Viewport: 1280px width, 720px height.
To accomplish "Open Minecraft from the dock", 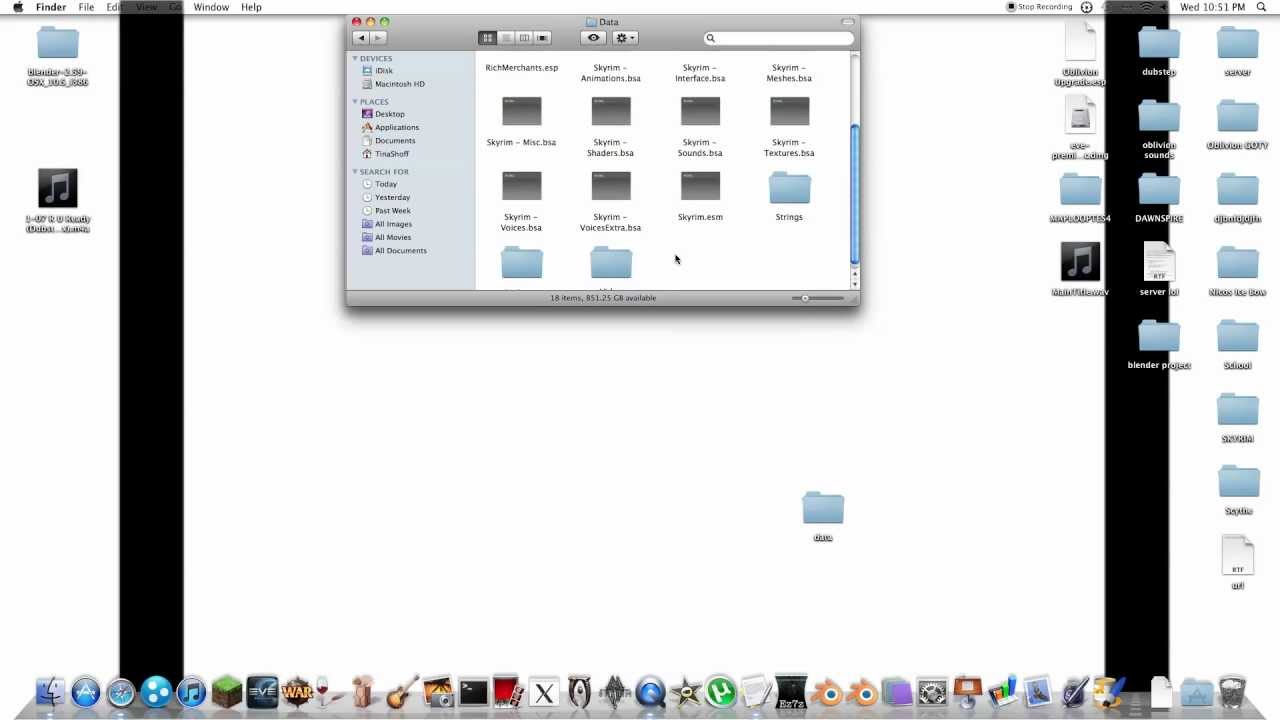I will 227,692.
